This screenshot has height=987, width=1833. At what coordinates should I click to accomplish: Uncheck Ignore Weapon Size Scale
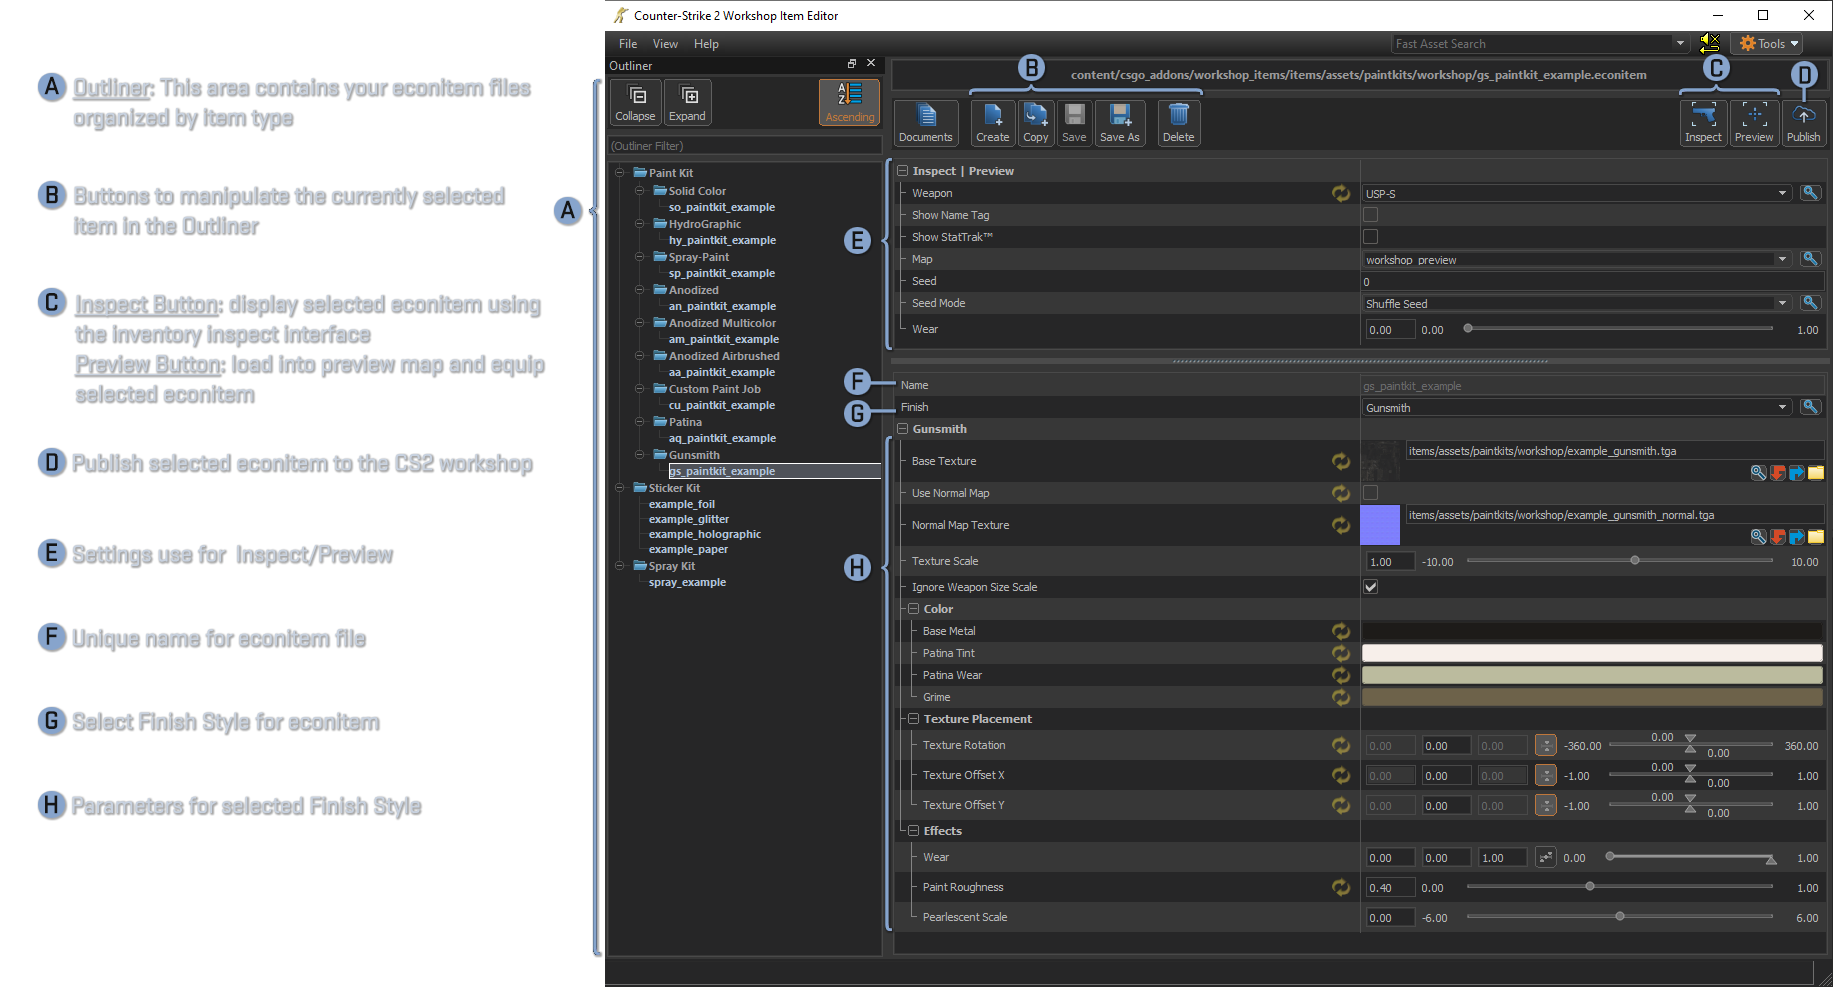pyautogui.click(x=1370, y=587)
